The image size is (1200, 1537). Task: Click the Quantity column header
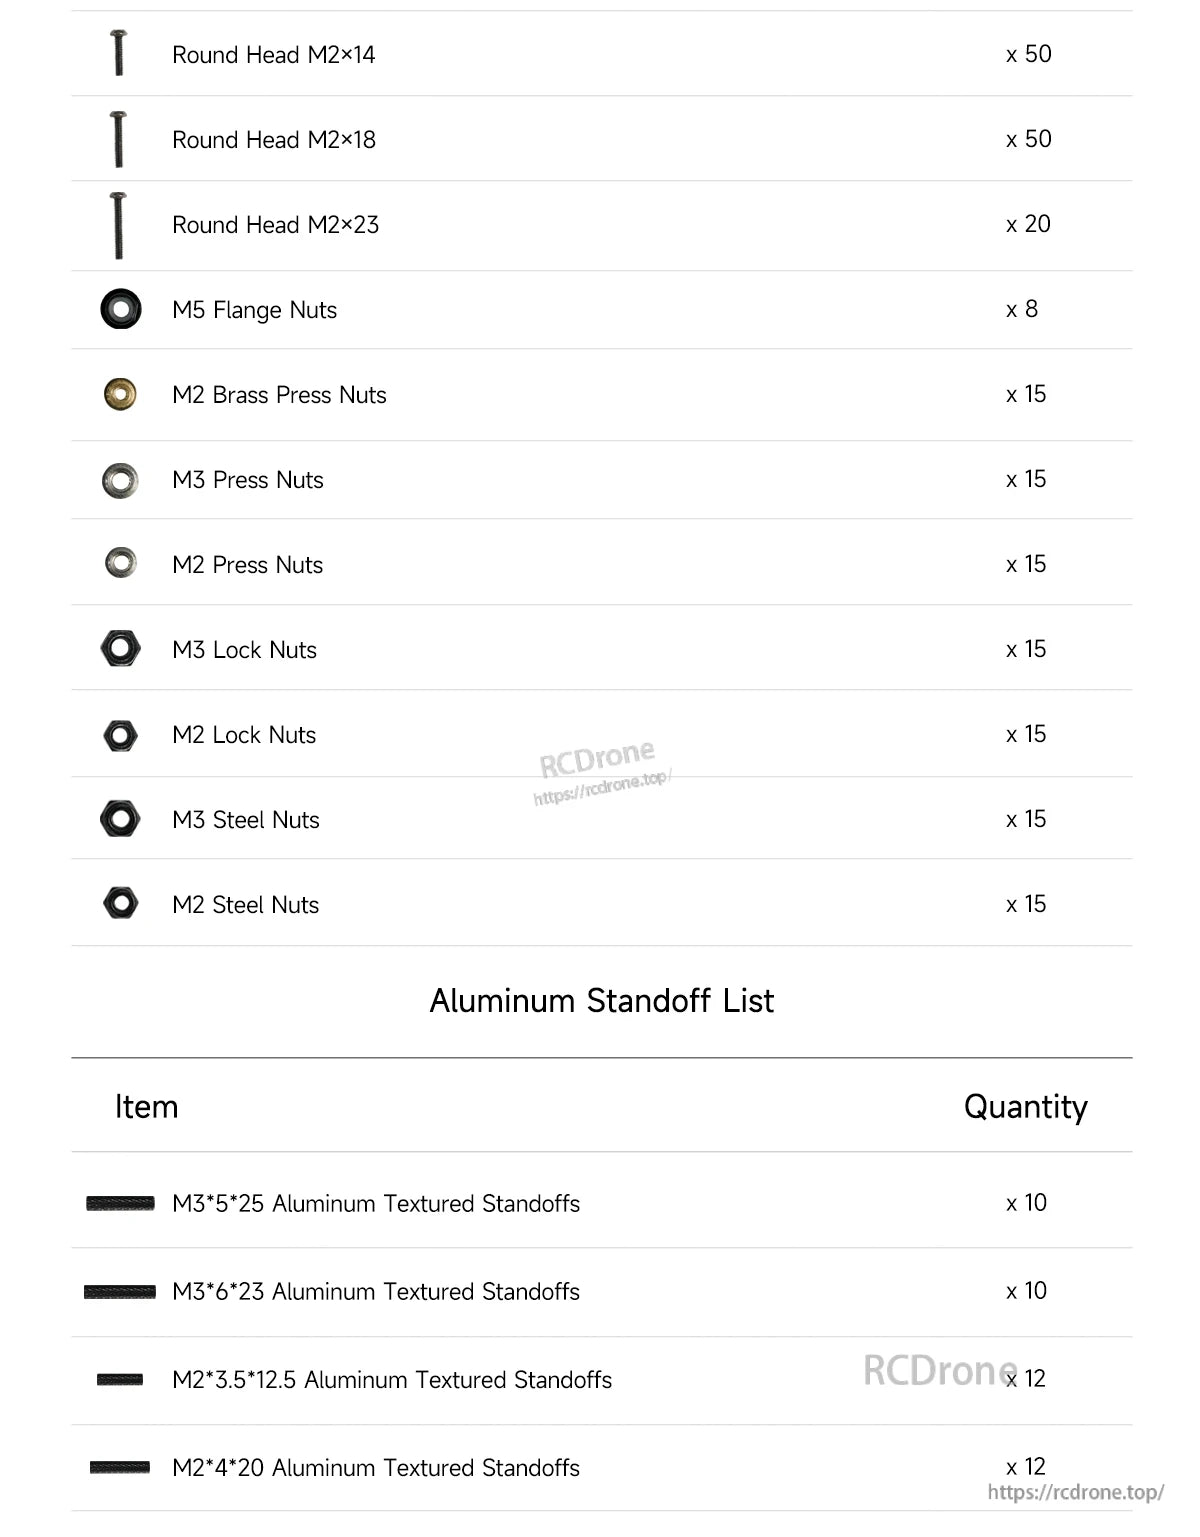tap(1025, 1107)
